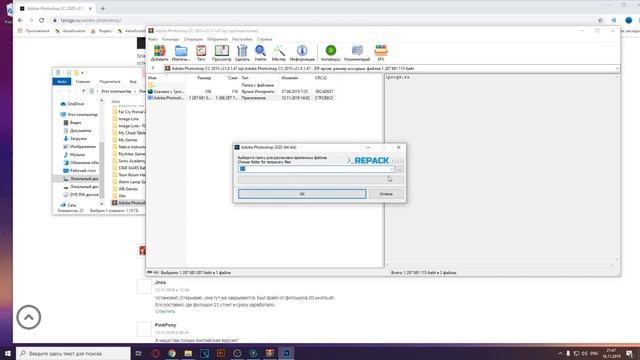
Task: Open the Файл menu in WinRAR
Action: 153,39
